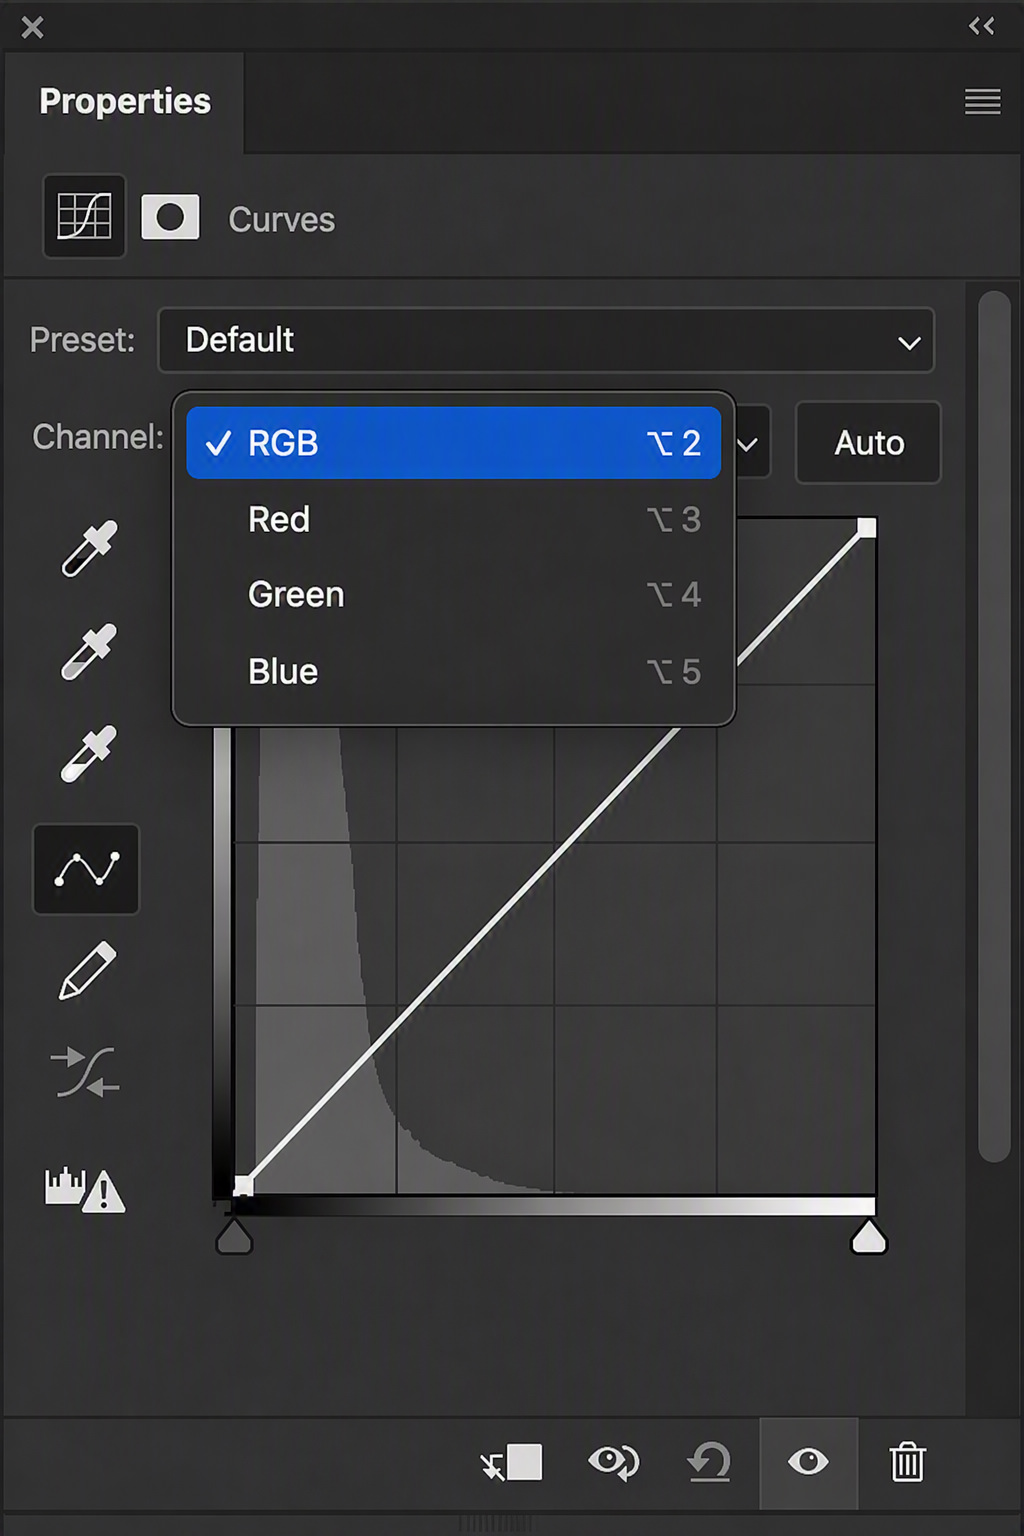This screenshot has height=1536, width=1024.
Task: Activate the edit points curve tool
Action: pyautogui.click(x=86, y=869)
